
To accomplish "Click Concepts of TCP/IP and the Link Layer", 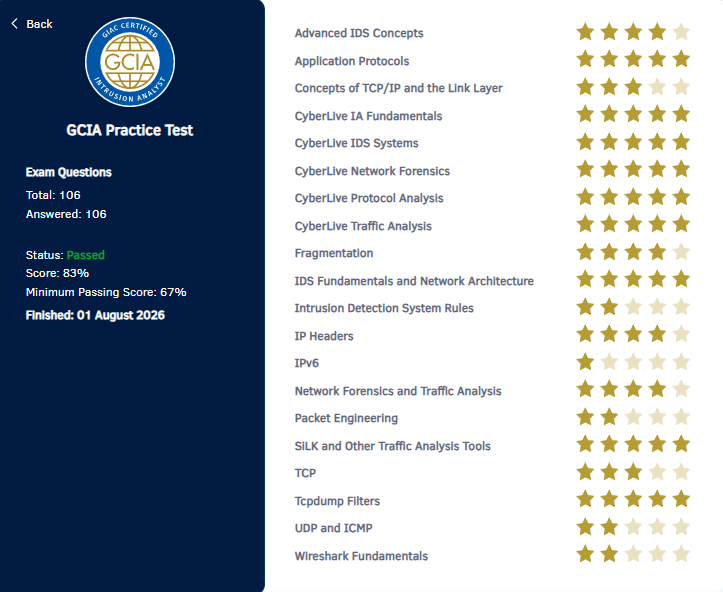I will pos(398,88).
